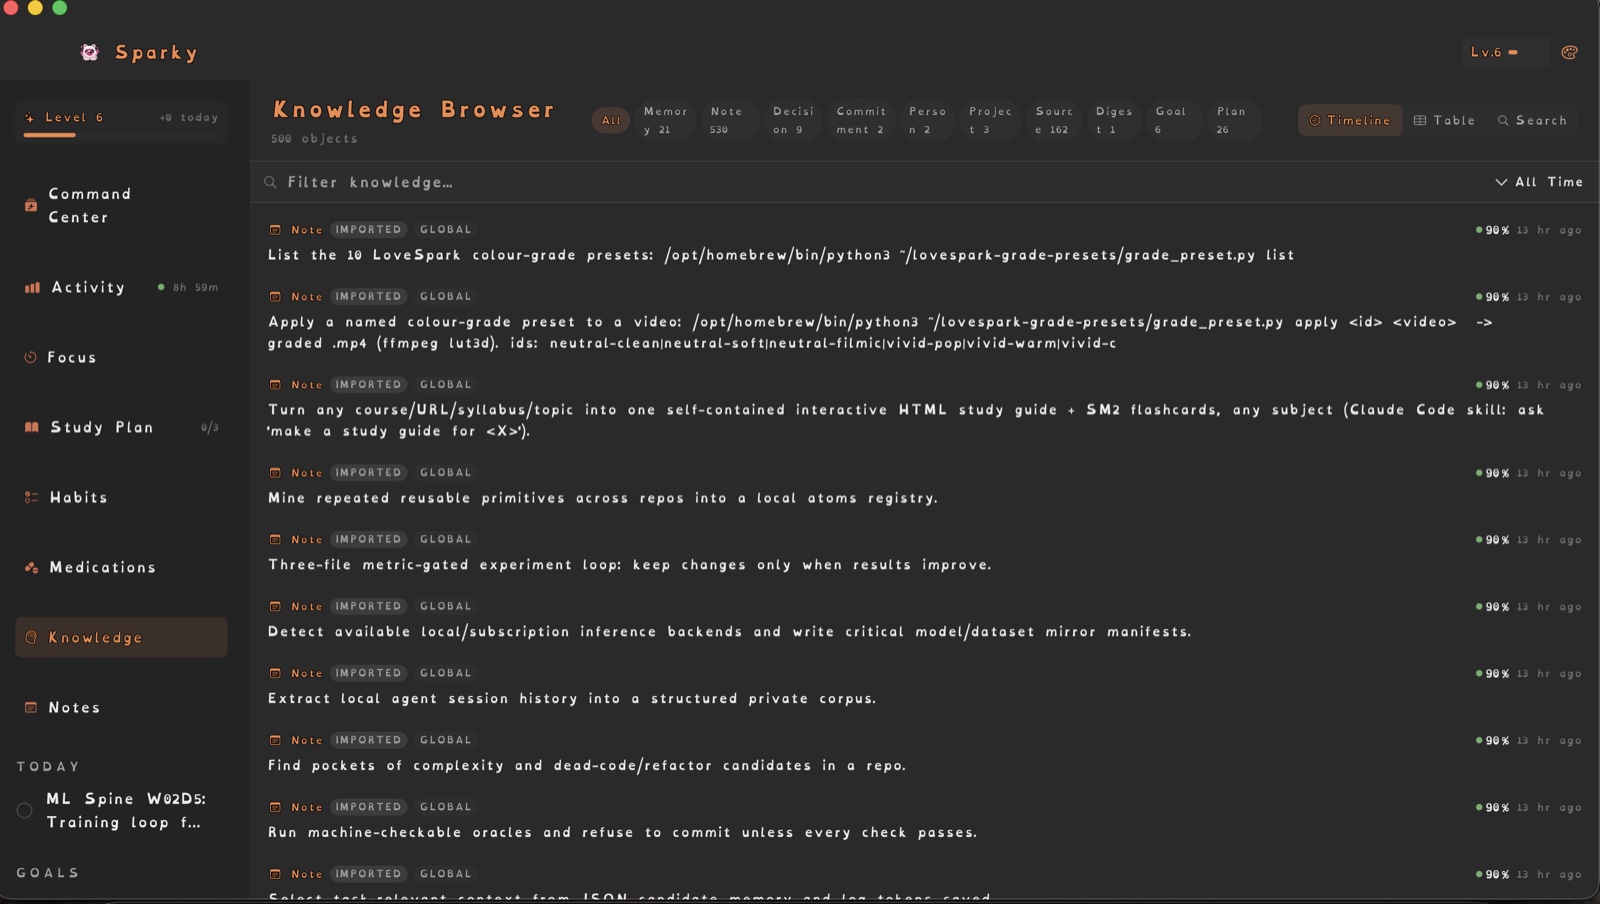Filter by Note 530 chip

[x=727, y=120]
